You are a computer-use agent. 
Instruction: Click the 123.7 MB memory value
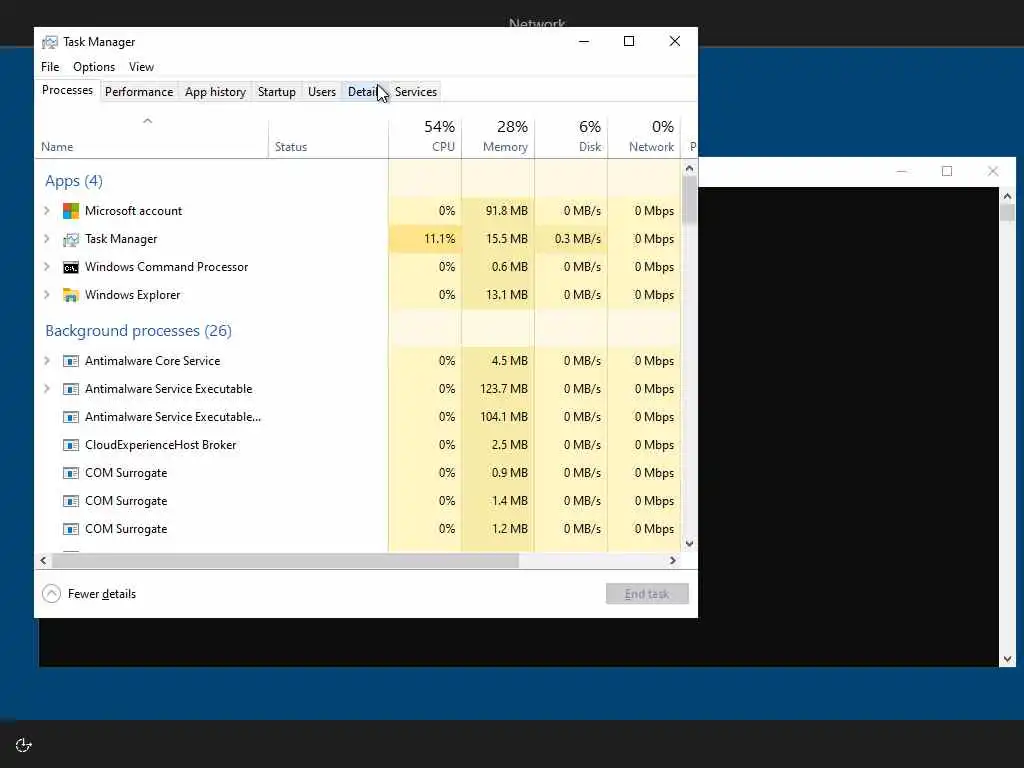[x=504, y=389]
